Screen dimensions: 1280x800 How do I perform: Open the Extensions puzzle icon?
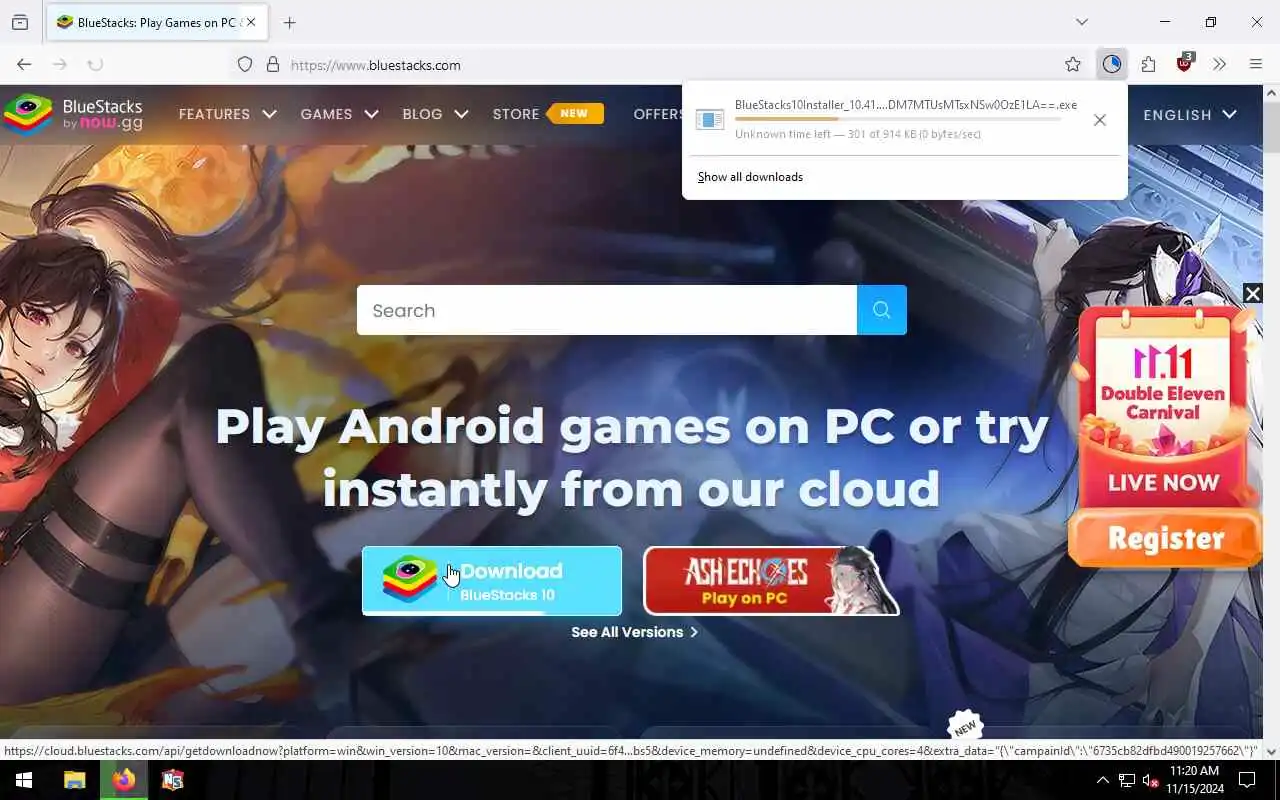pos(1148,64)
